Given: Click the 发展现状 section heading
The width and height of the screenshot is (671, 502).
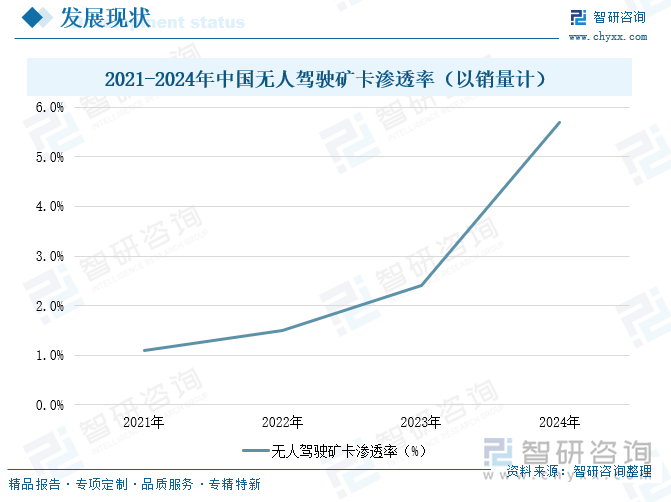Looking at the screenshot, I should click(105, 18).
